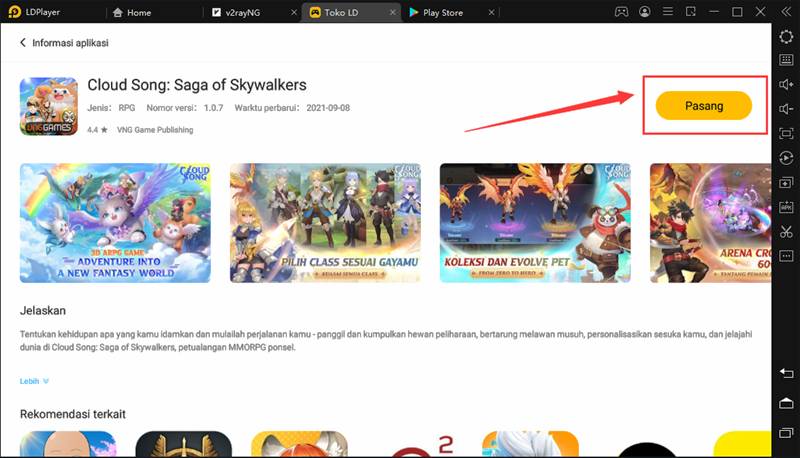Click the publisher name VNG Game Publishing
The height and width of the screenshot is (458, 800).
pos(155,130)
